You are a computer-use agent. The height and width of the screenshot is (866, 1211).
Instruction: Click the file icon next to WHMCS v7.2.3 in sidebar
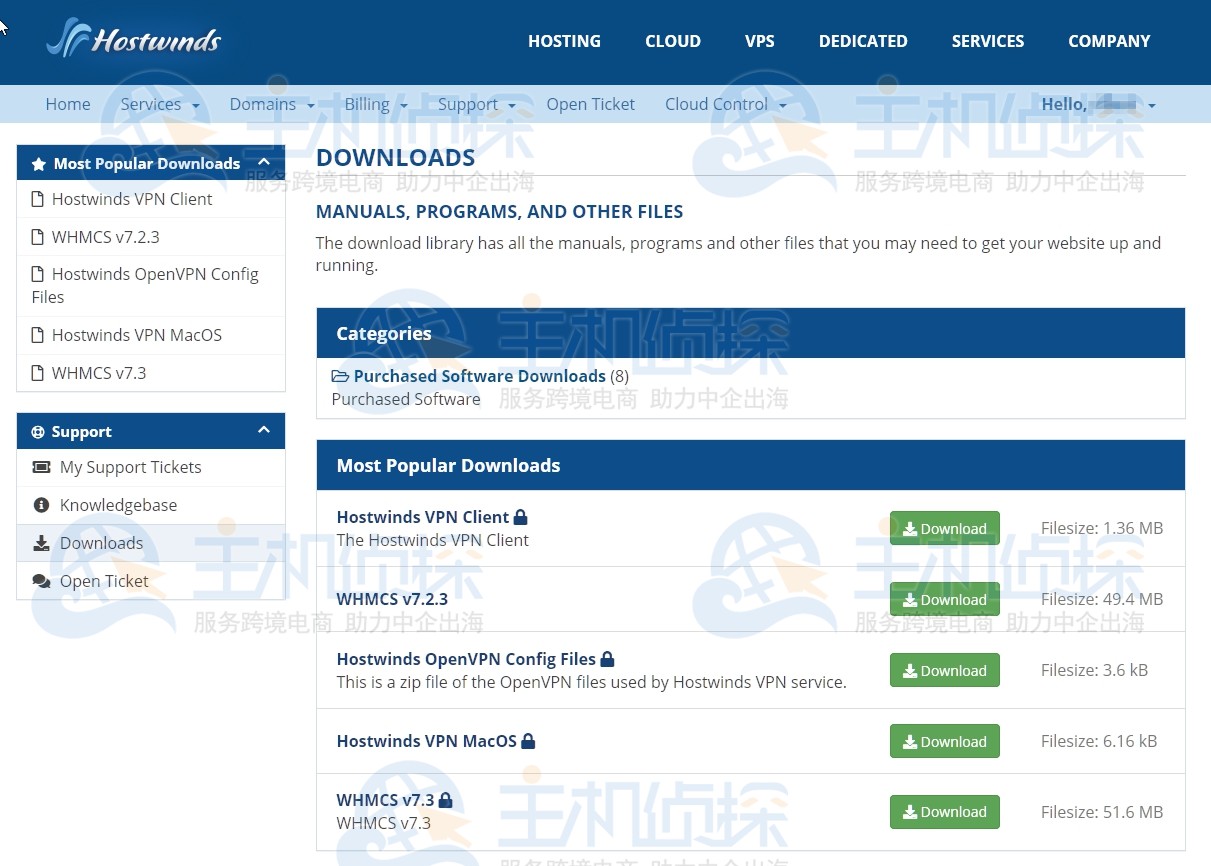pyautogui.click(x=38, y=237)
